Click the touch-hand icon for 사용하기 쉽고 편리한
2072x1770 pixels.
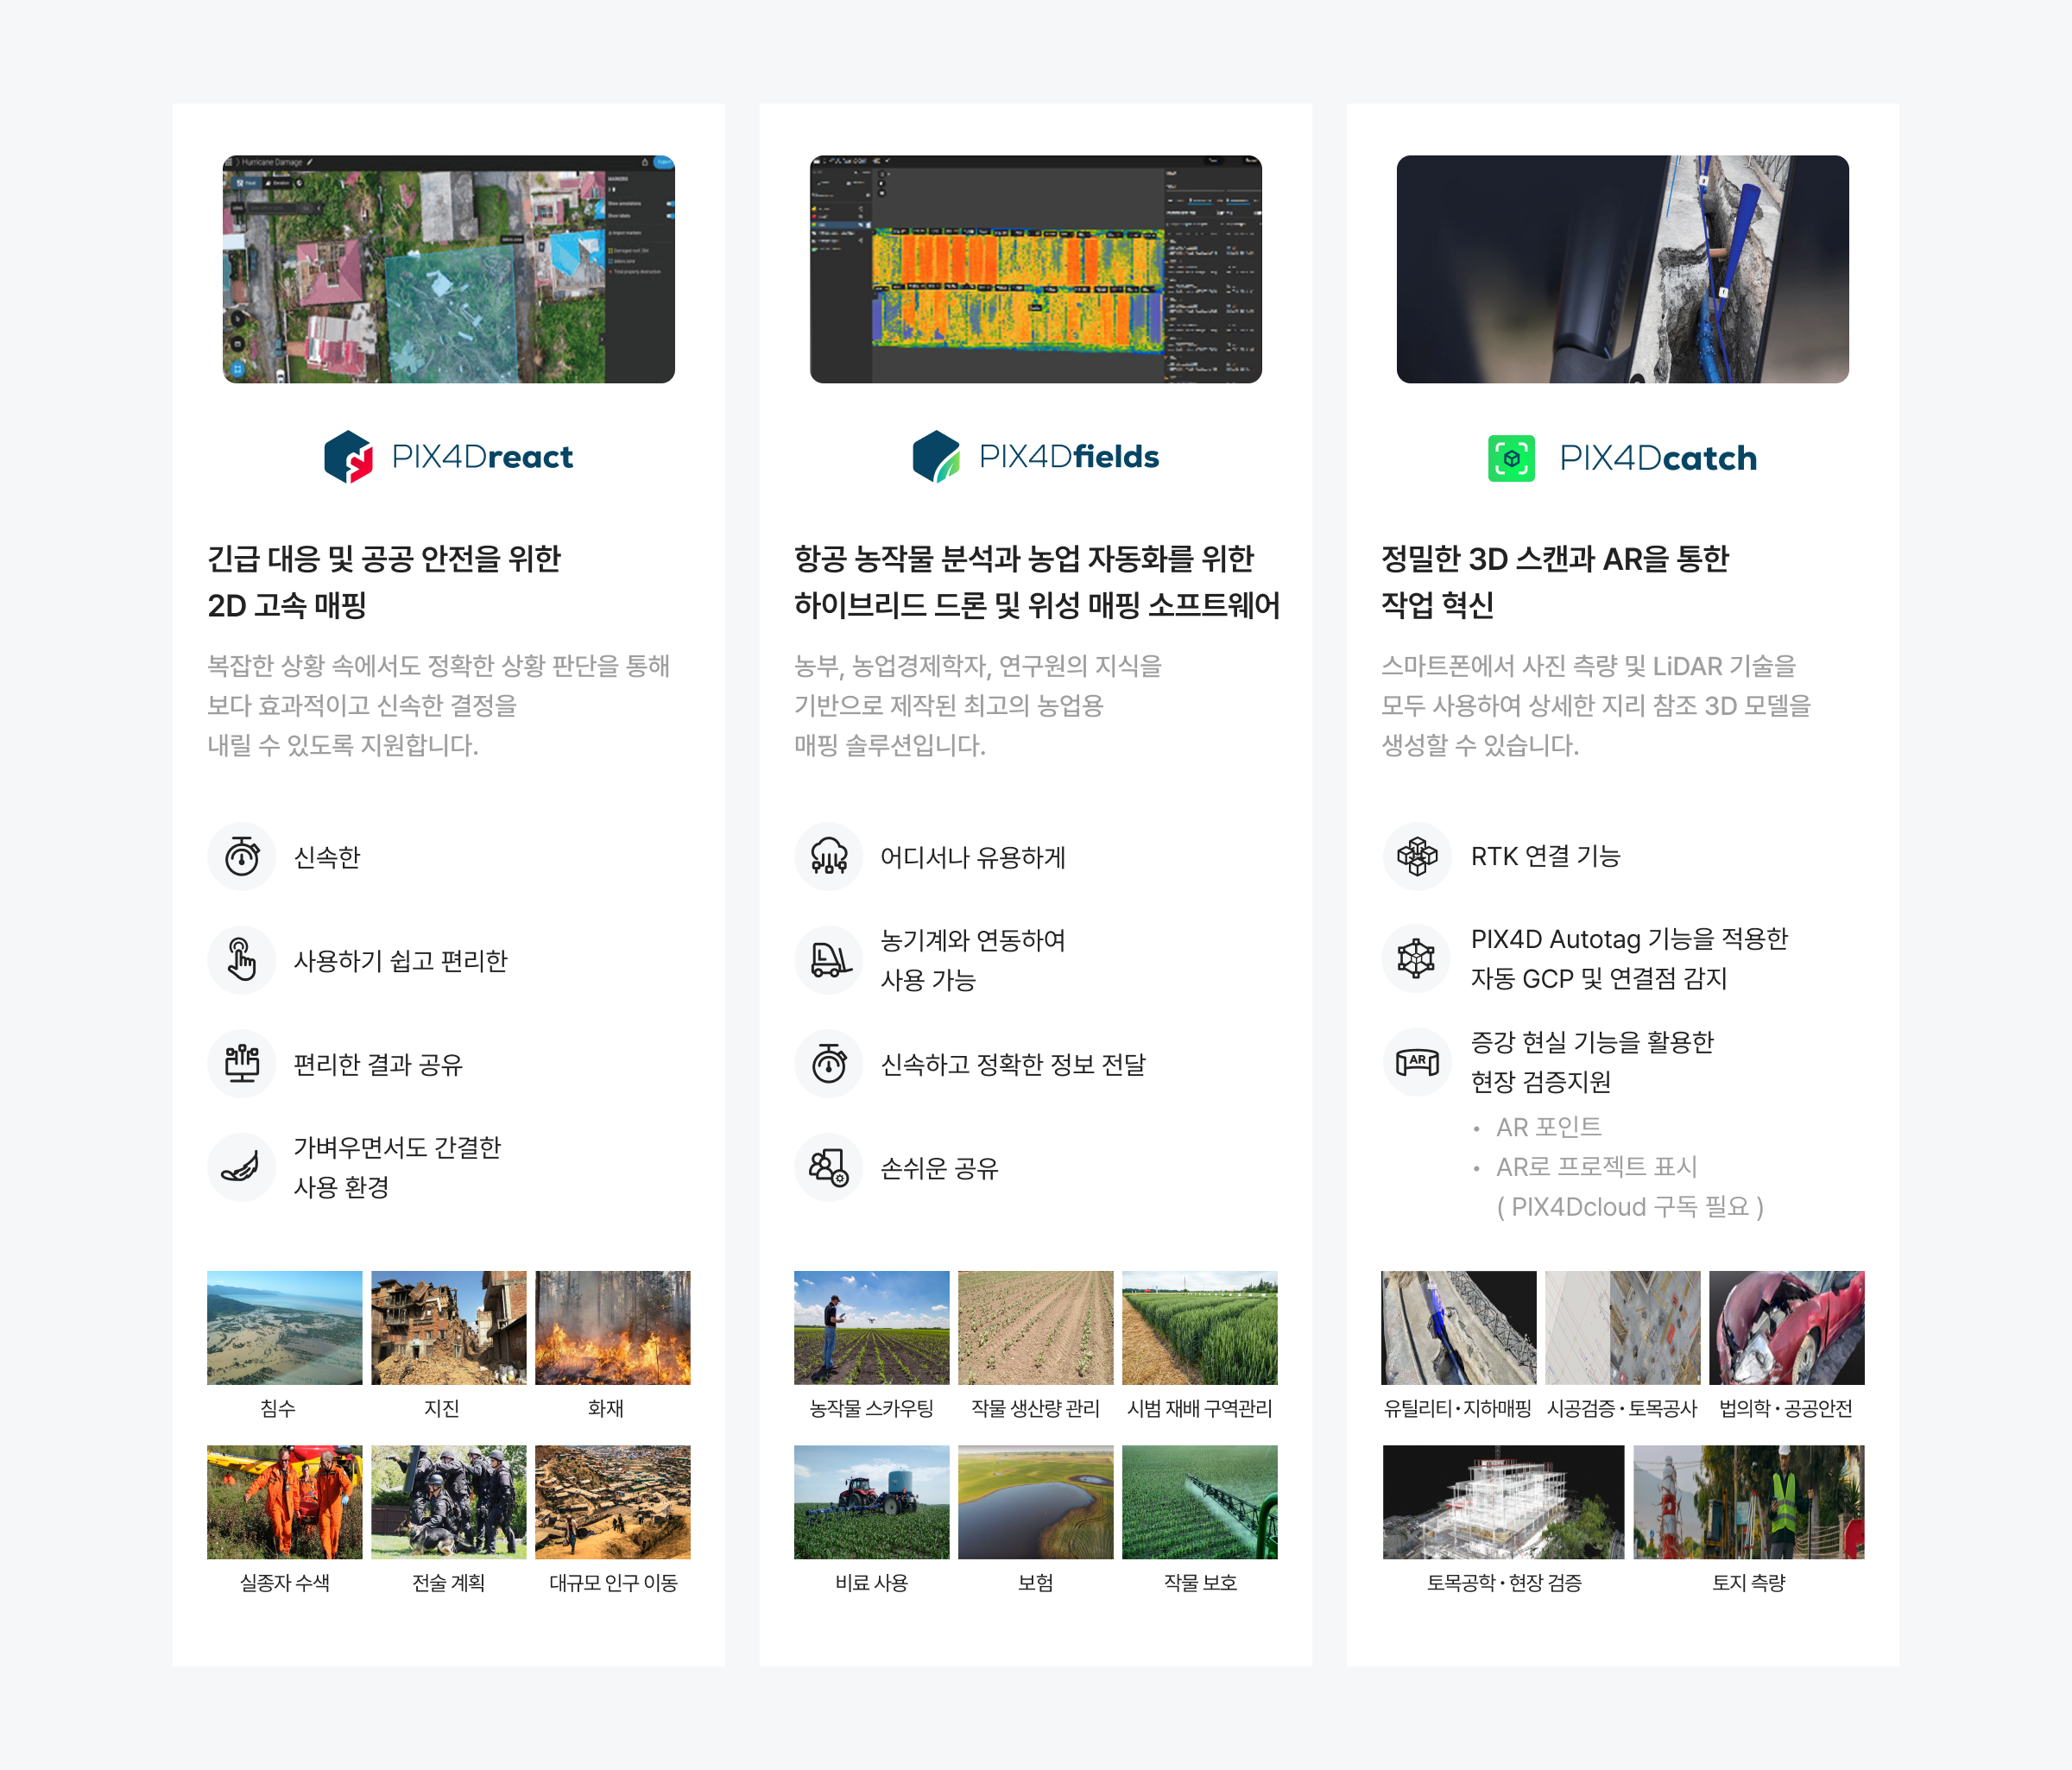pyautogui.click(x=242, y=960)
